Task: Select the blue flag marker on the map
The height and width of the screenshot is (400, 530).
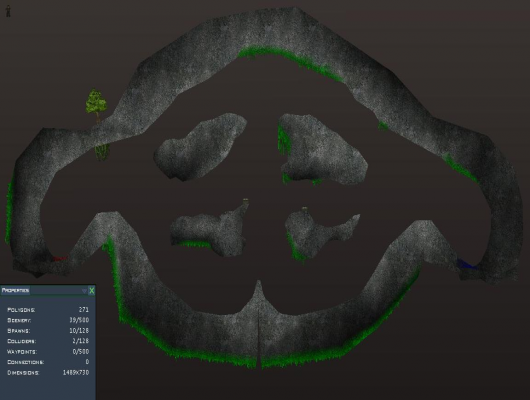Action: (467, 264)
